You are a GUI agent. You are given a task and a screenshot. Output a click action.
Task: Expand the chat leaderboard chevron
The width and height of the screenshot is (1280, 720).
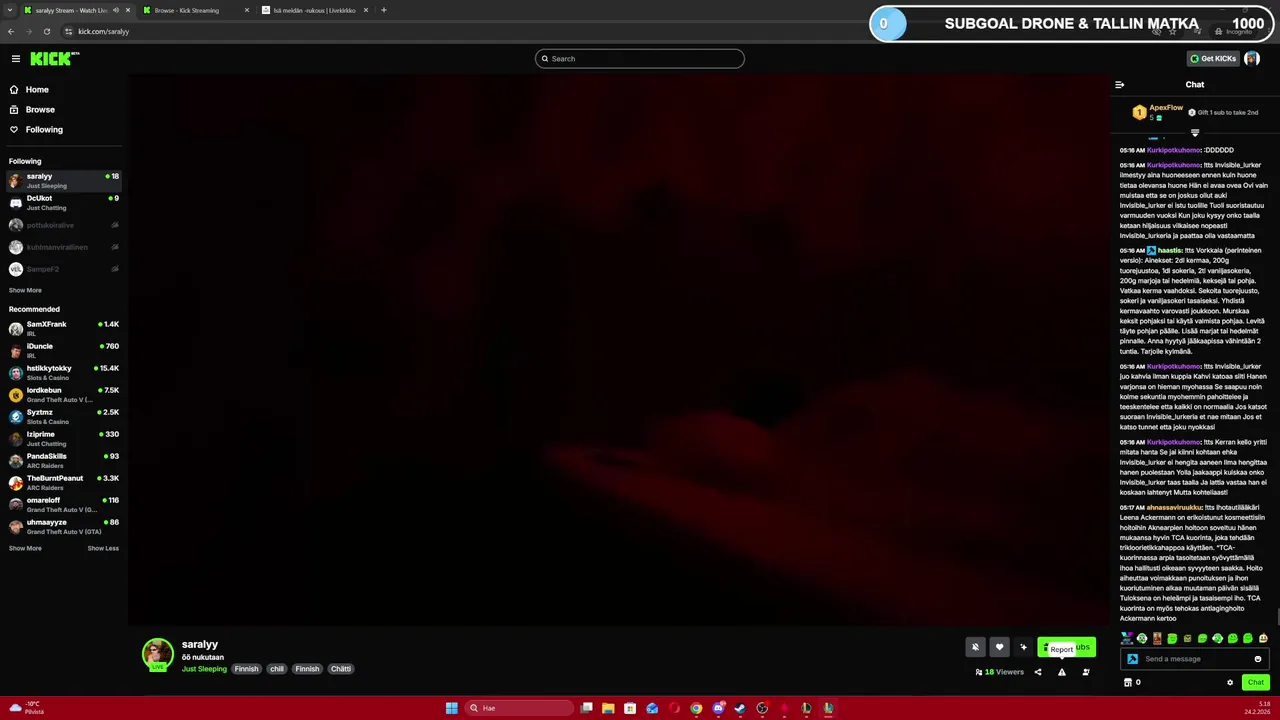[x=1194, y=132]
